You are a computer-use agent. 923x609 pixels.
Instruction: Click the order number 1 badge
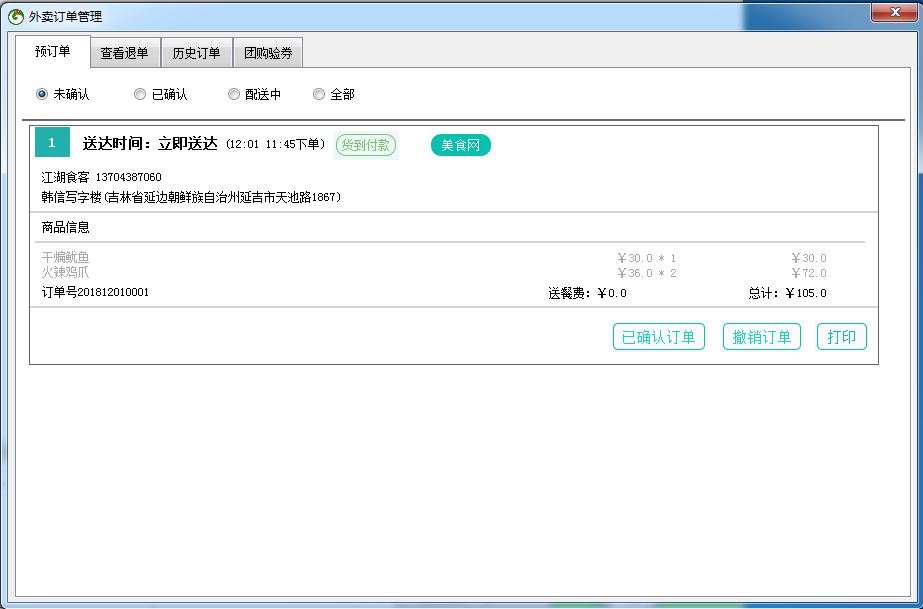tap(52, 142)
